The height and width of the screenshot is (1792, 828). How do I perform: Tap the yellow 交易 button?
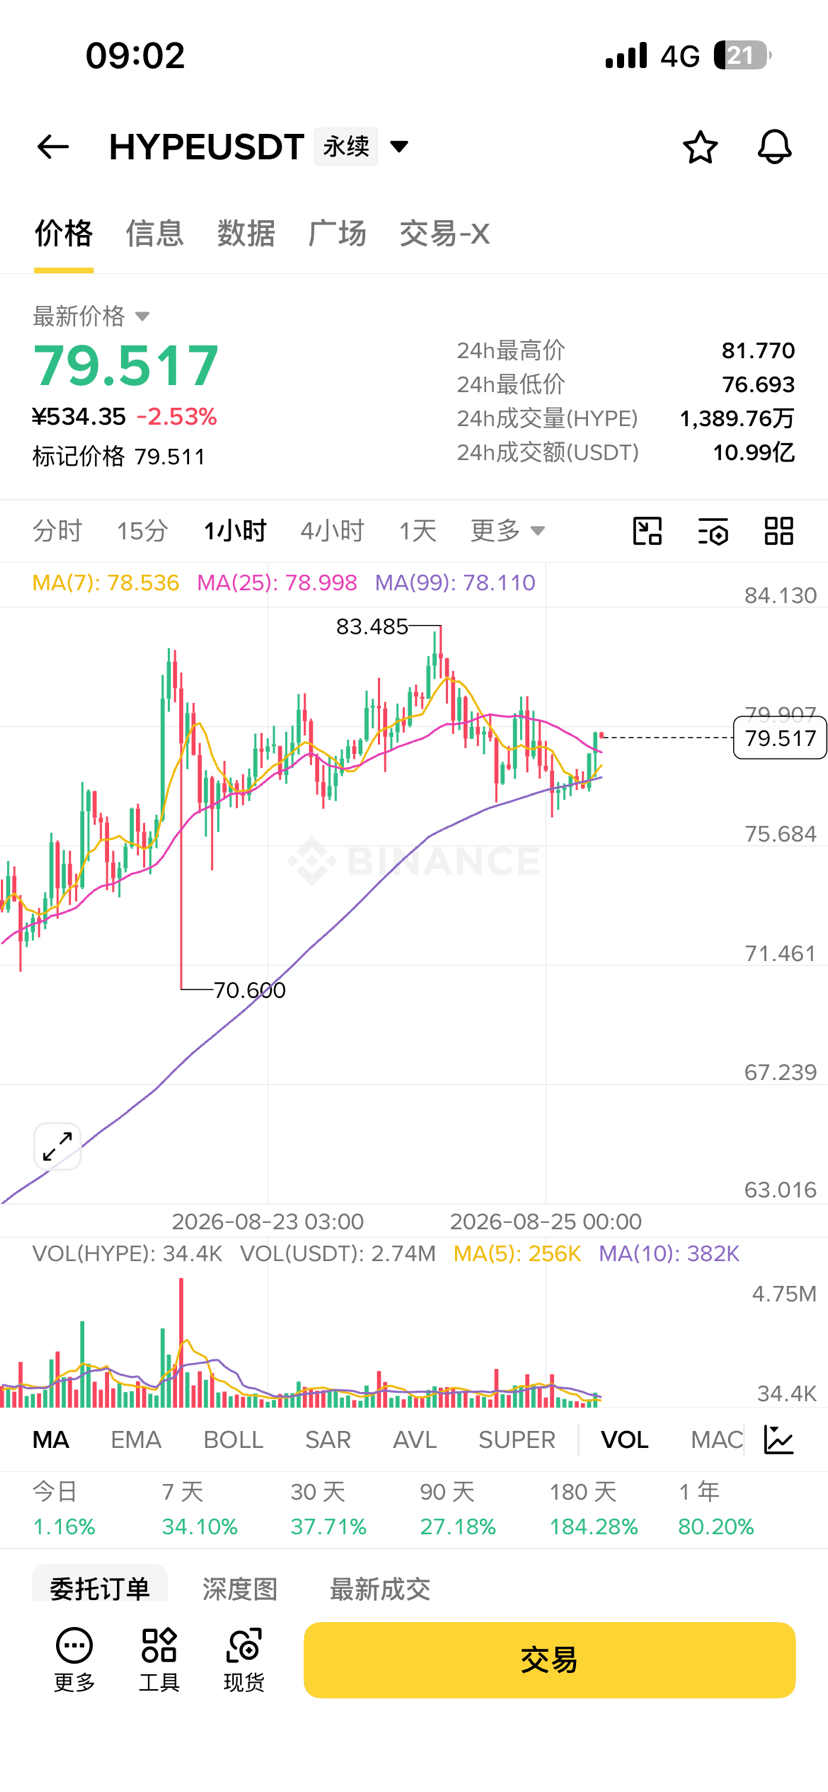(x=550, y=1660)
